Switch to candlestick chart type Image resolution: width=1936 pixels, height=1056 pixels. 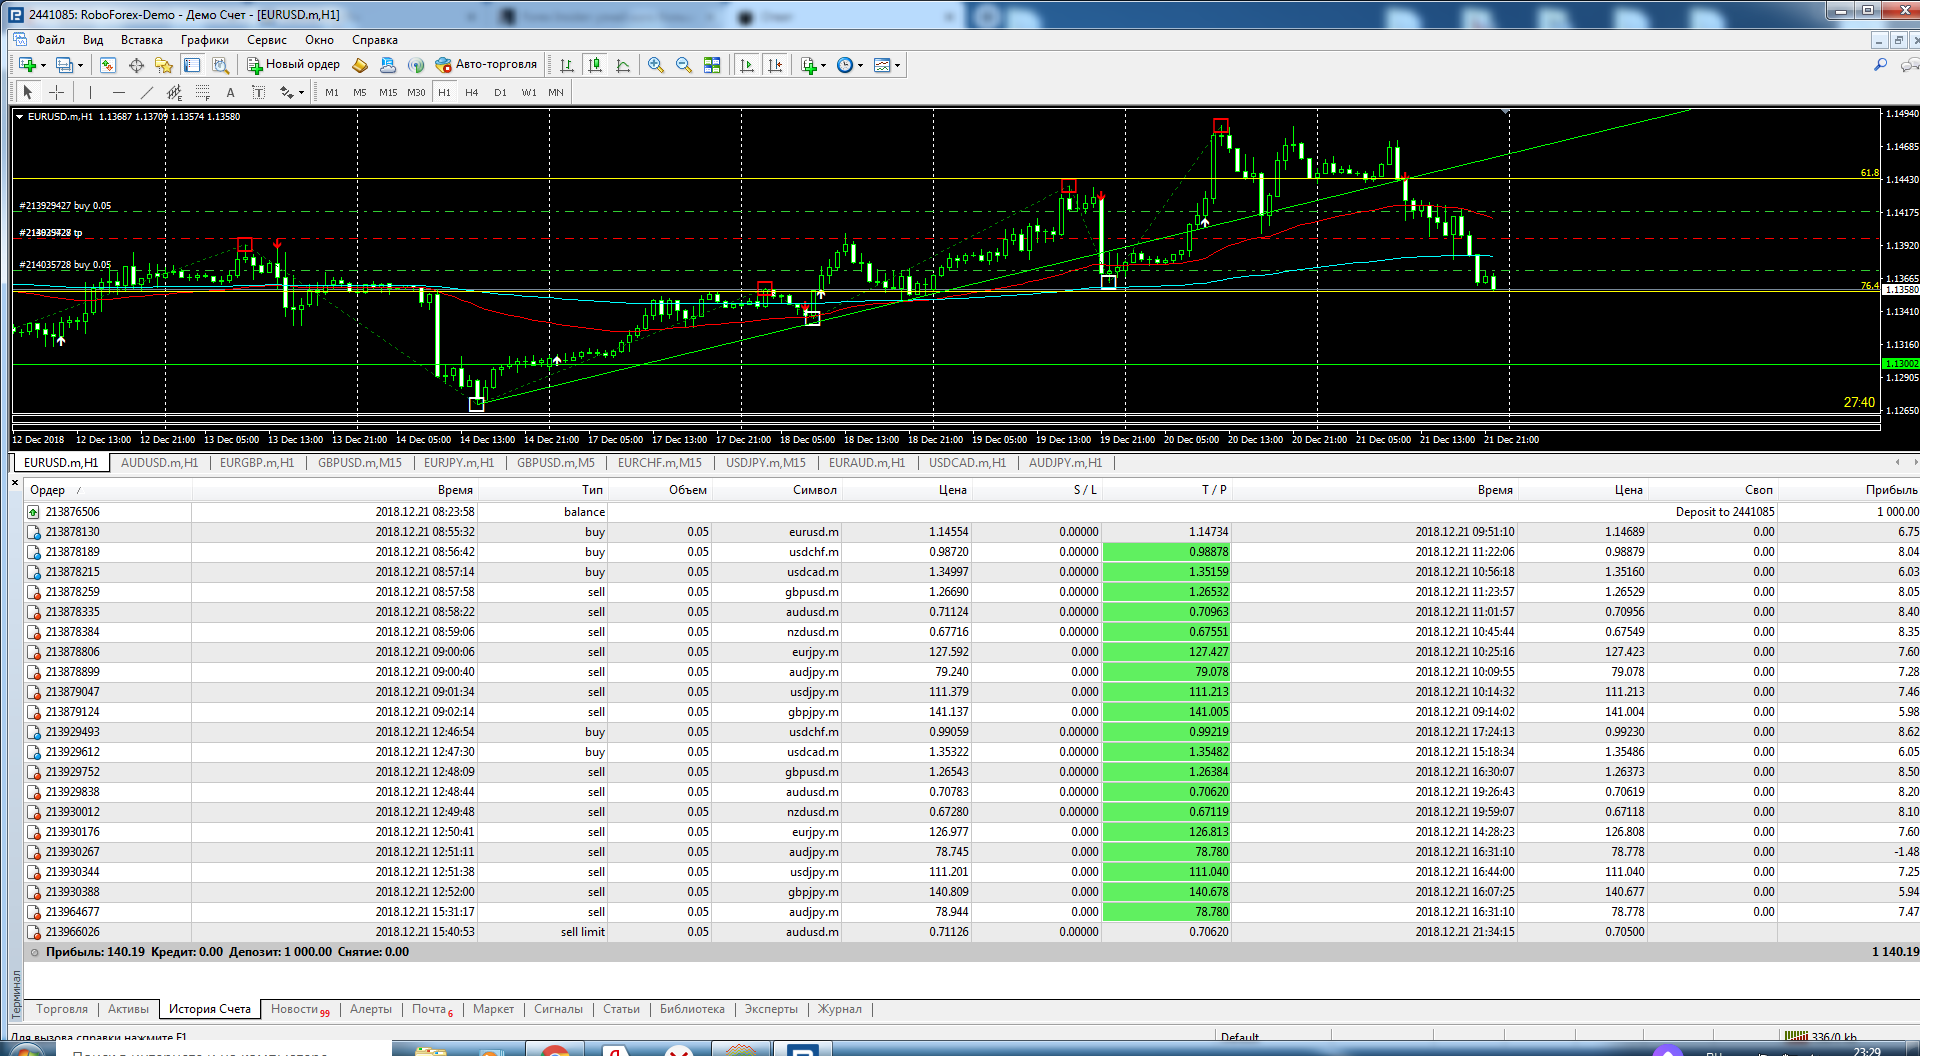click(595, 65)
